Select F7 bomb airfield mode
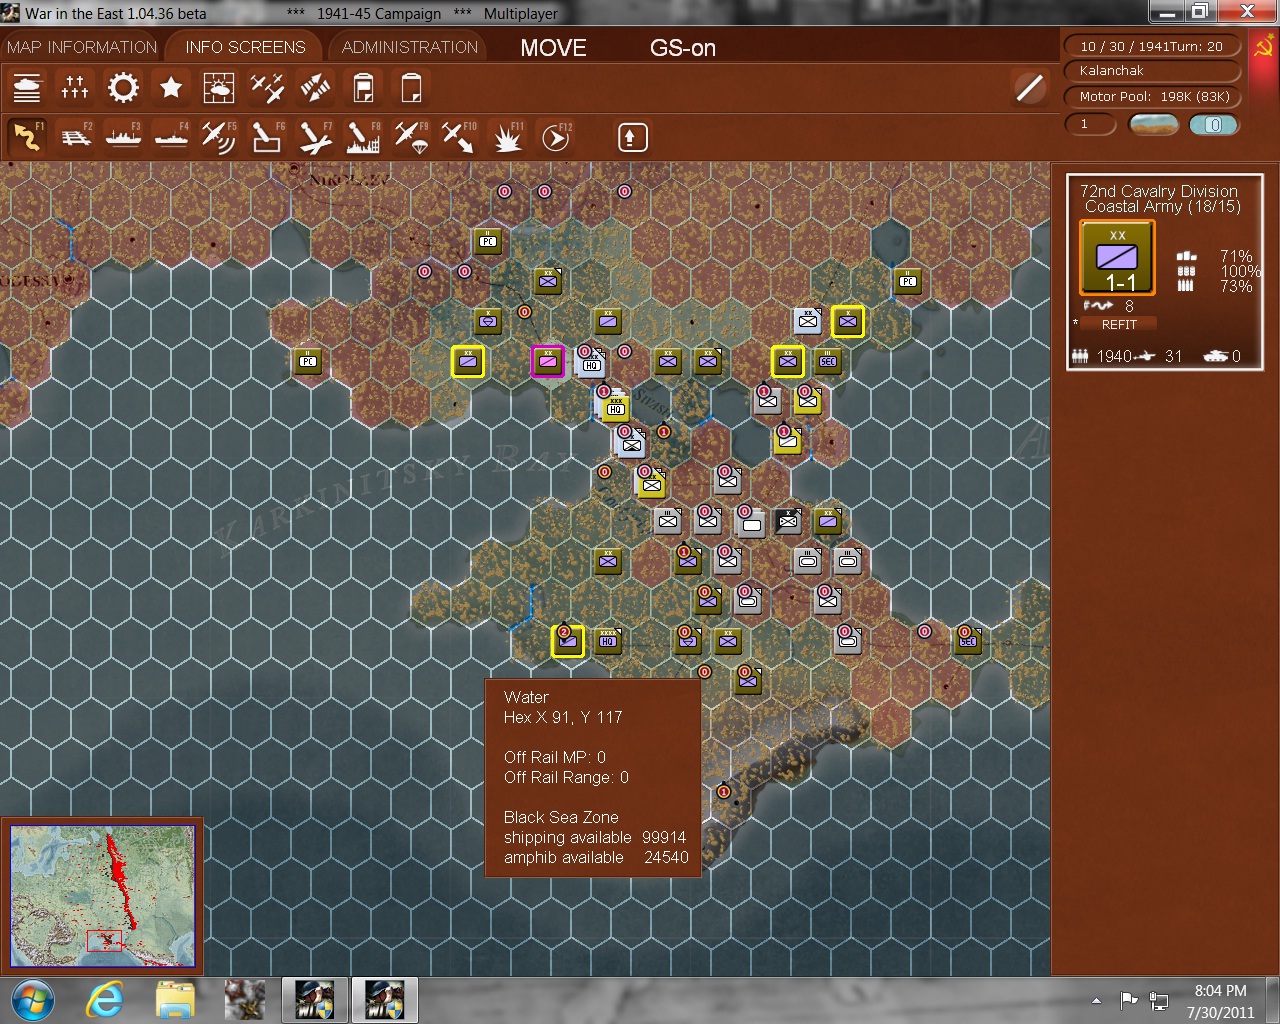Image resolution: width=1280 pixels, height=1024 pixels. coord(315,137)
